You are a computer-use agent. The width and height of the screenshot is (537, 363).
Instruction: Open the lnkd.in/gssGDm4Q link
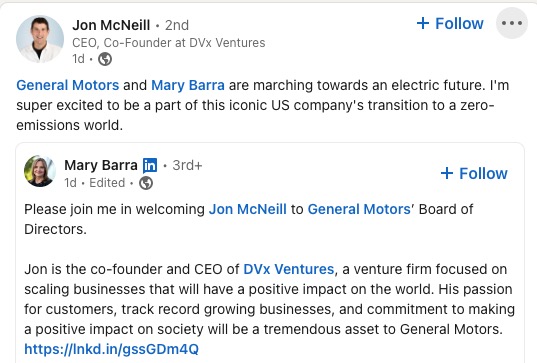pyautogui.click(x=112, y=349)
